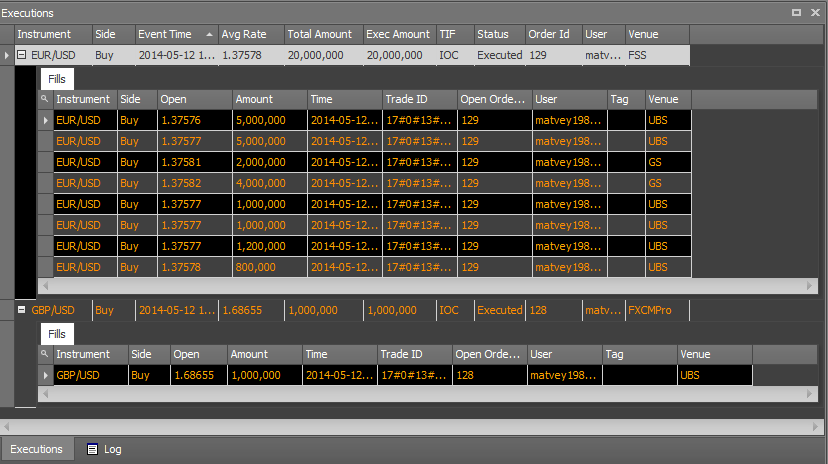This screenshot has height=464, width=828.
Task: Click the 1.68655 open rate in GBP/USD fill
Action: 199,375
